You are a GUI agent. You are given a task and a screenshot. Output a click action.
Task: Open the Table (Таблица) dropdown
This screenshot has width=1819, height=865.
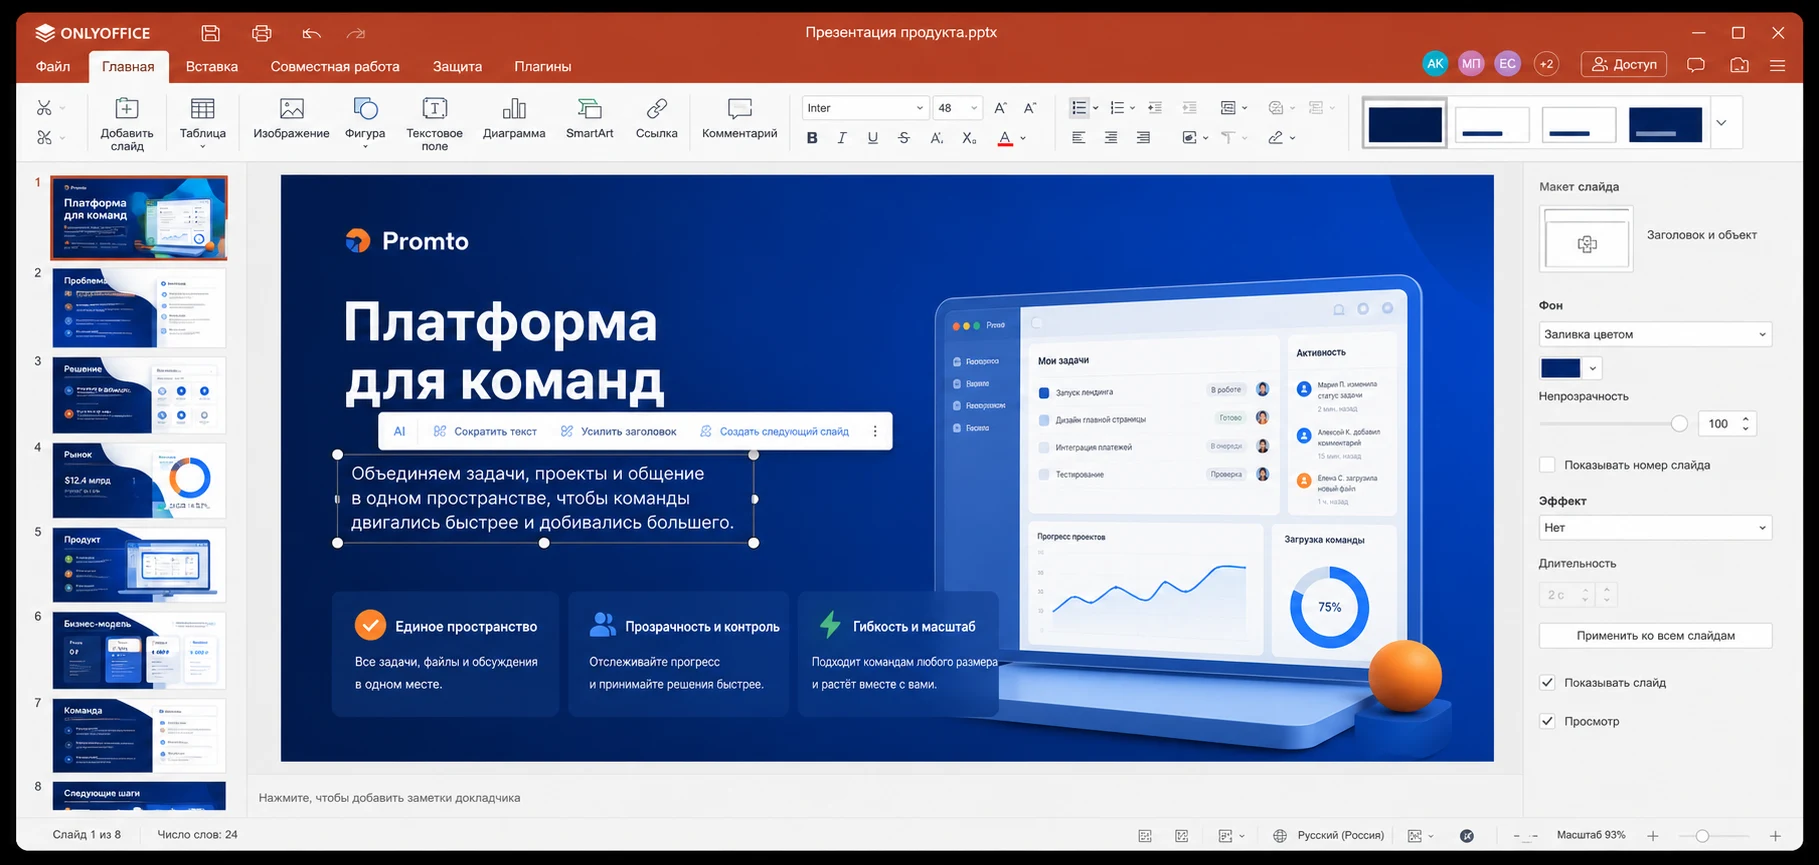[x=203, y=124]
